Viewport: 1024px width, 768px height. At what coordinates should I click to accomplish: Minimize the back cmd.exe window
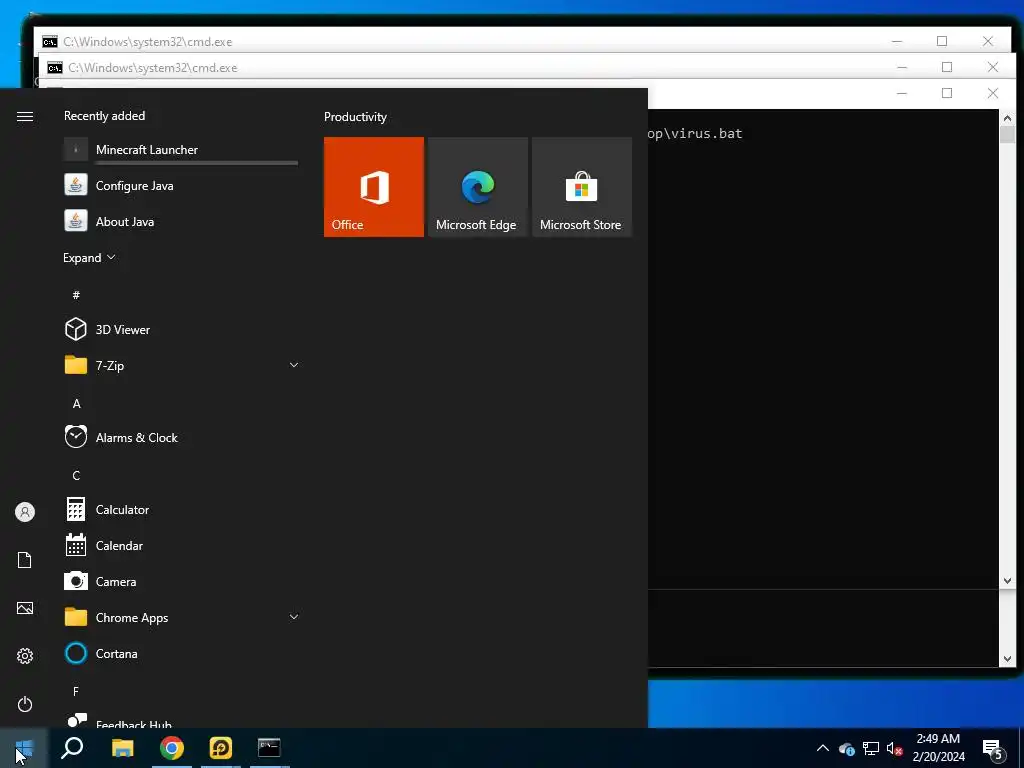pyautogui.click(x=897, y=41)
